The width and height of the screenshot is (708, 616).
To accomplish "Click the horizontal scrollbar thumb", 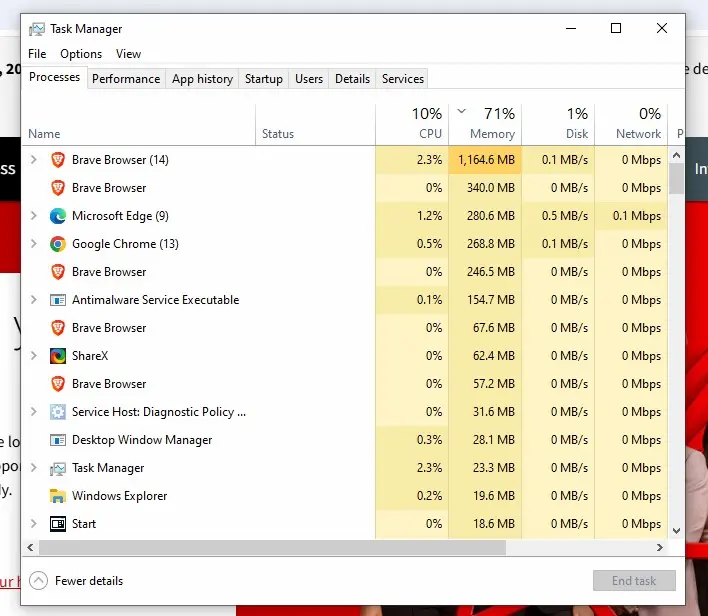I will coord(272,547).
